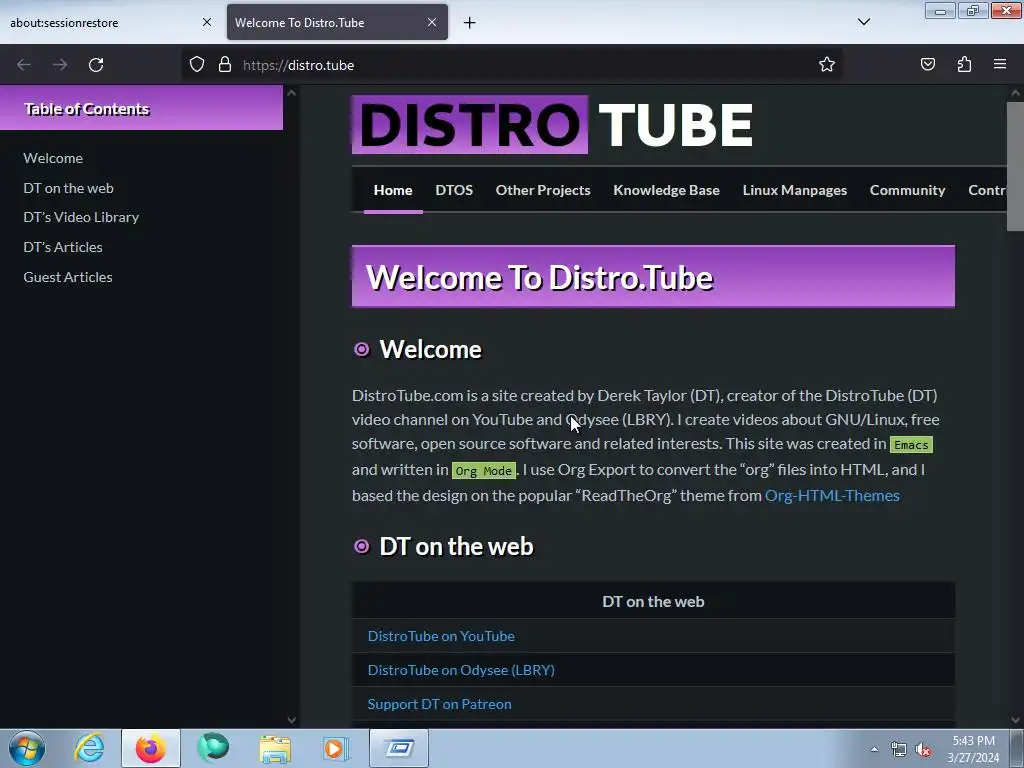Open a new tab with plus button

(x=470, y=23)
